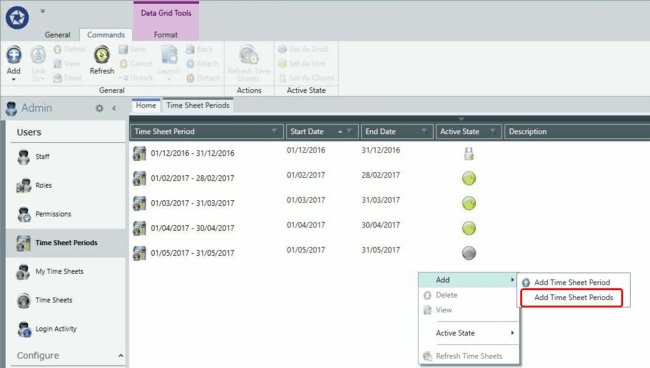Open the Add submenu in the context menu
650x368 pixels.
click(468, 280)
